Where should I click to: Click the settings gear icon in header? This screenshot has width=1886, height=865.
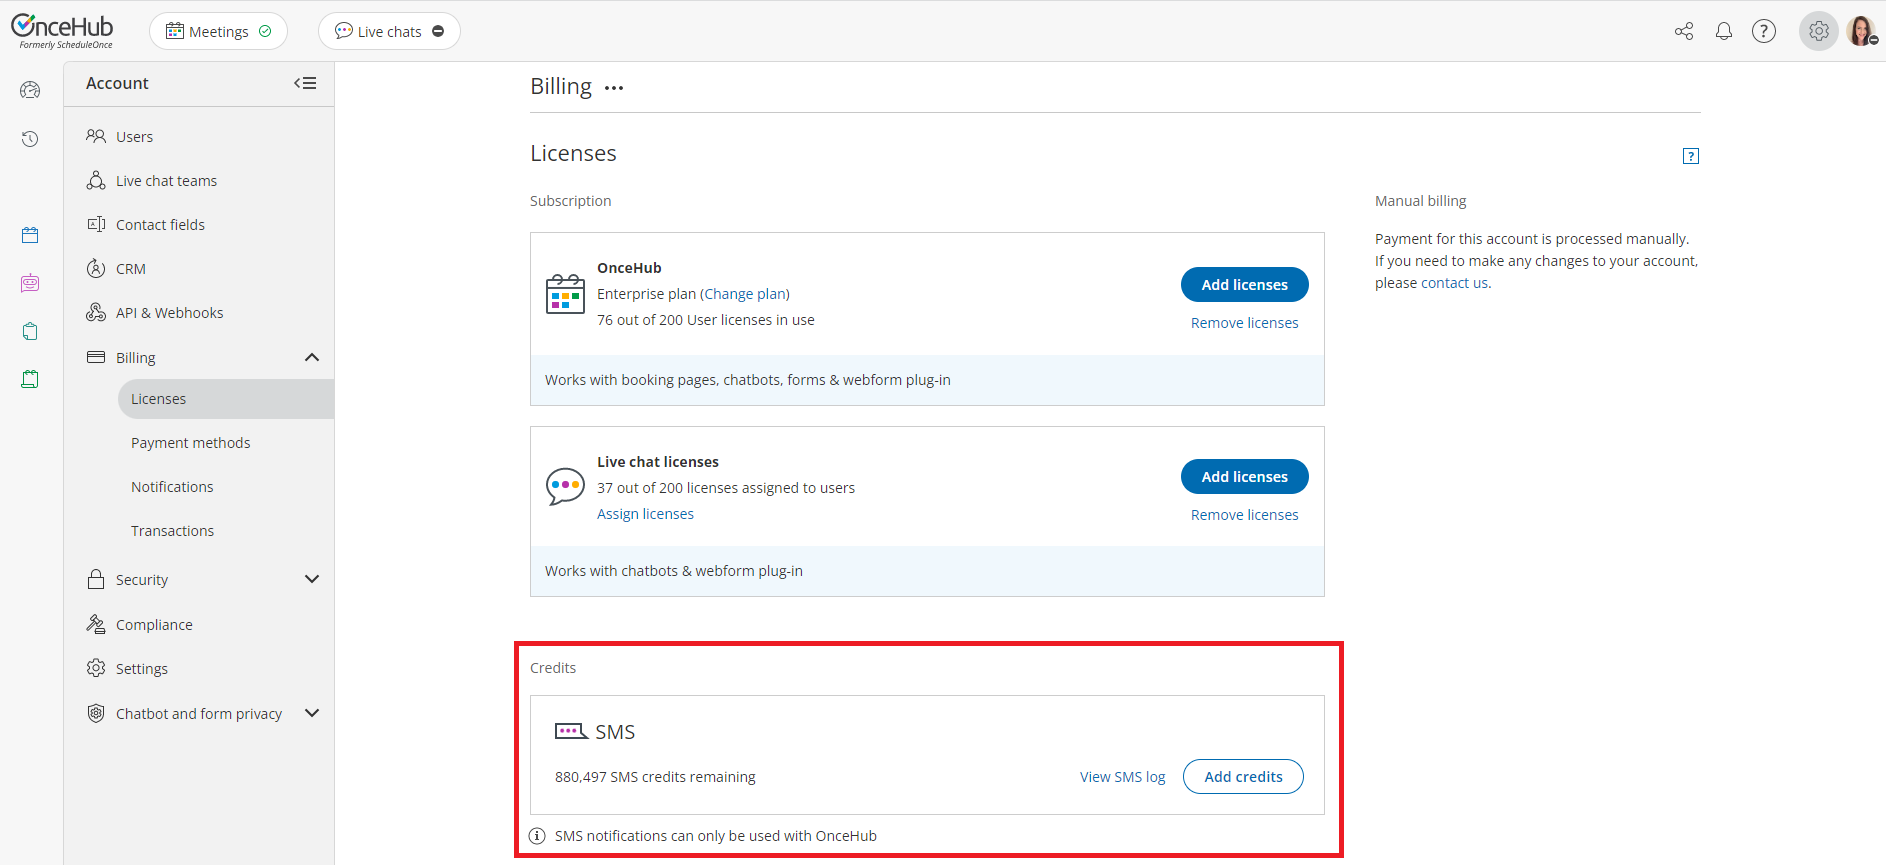point(1819,31)
